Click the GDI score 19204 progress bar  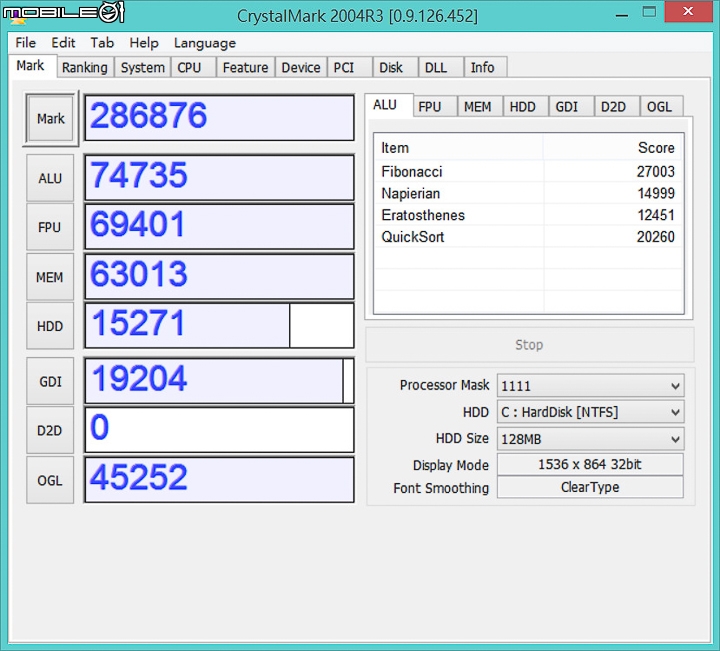pos(219,381)
